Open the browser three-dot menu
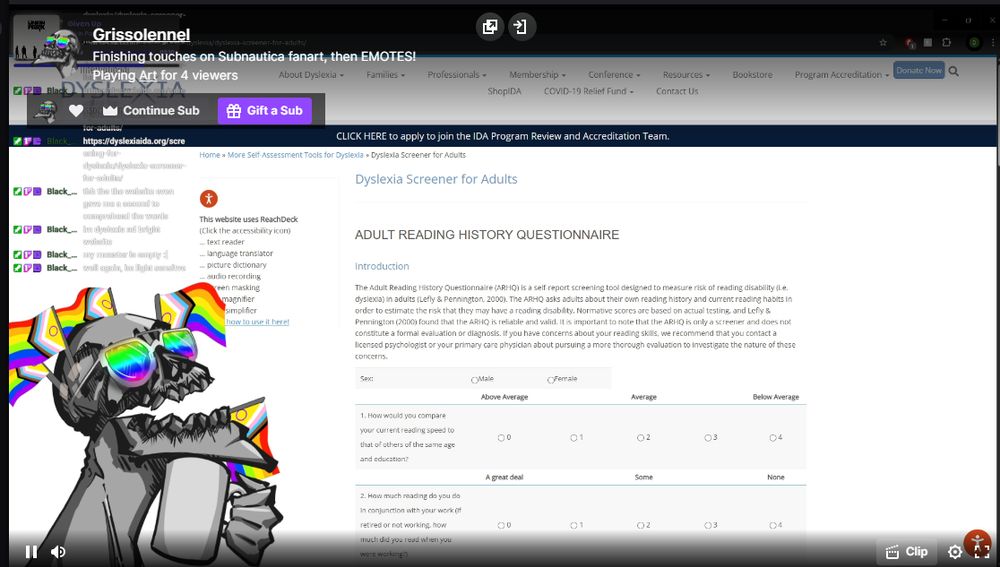 (x=993, y=43)
